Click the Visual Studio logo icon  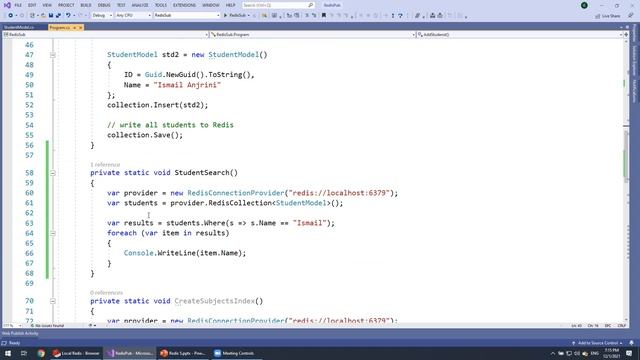[x=7, y=5]
